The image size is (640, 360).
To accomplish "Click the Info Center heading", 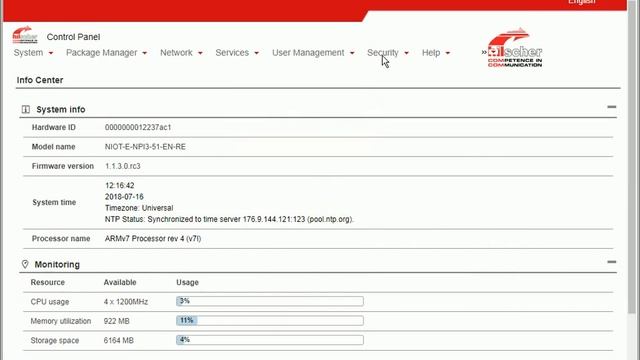I will (40, 80).
